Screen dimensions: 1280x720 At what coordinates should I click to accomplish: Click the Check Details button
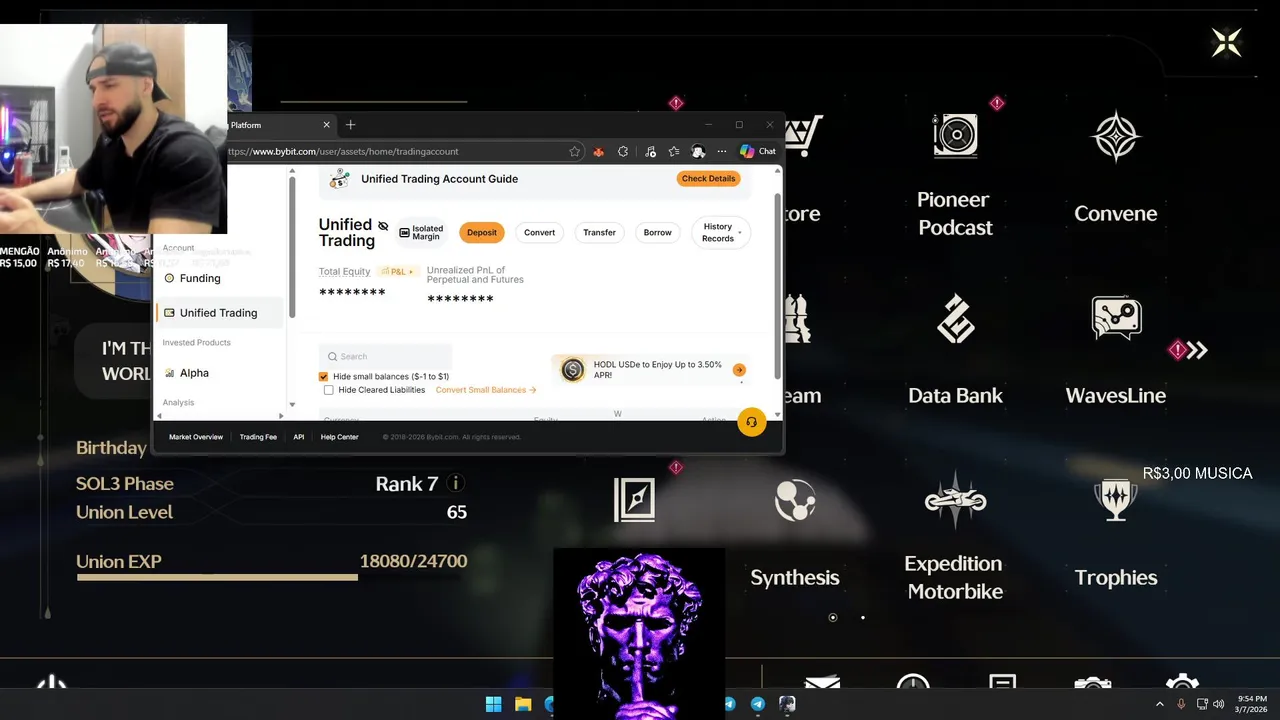pyautogui.click(x=708, y=178)
